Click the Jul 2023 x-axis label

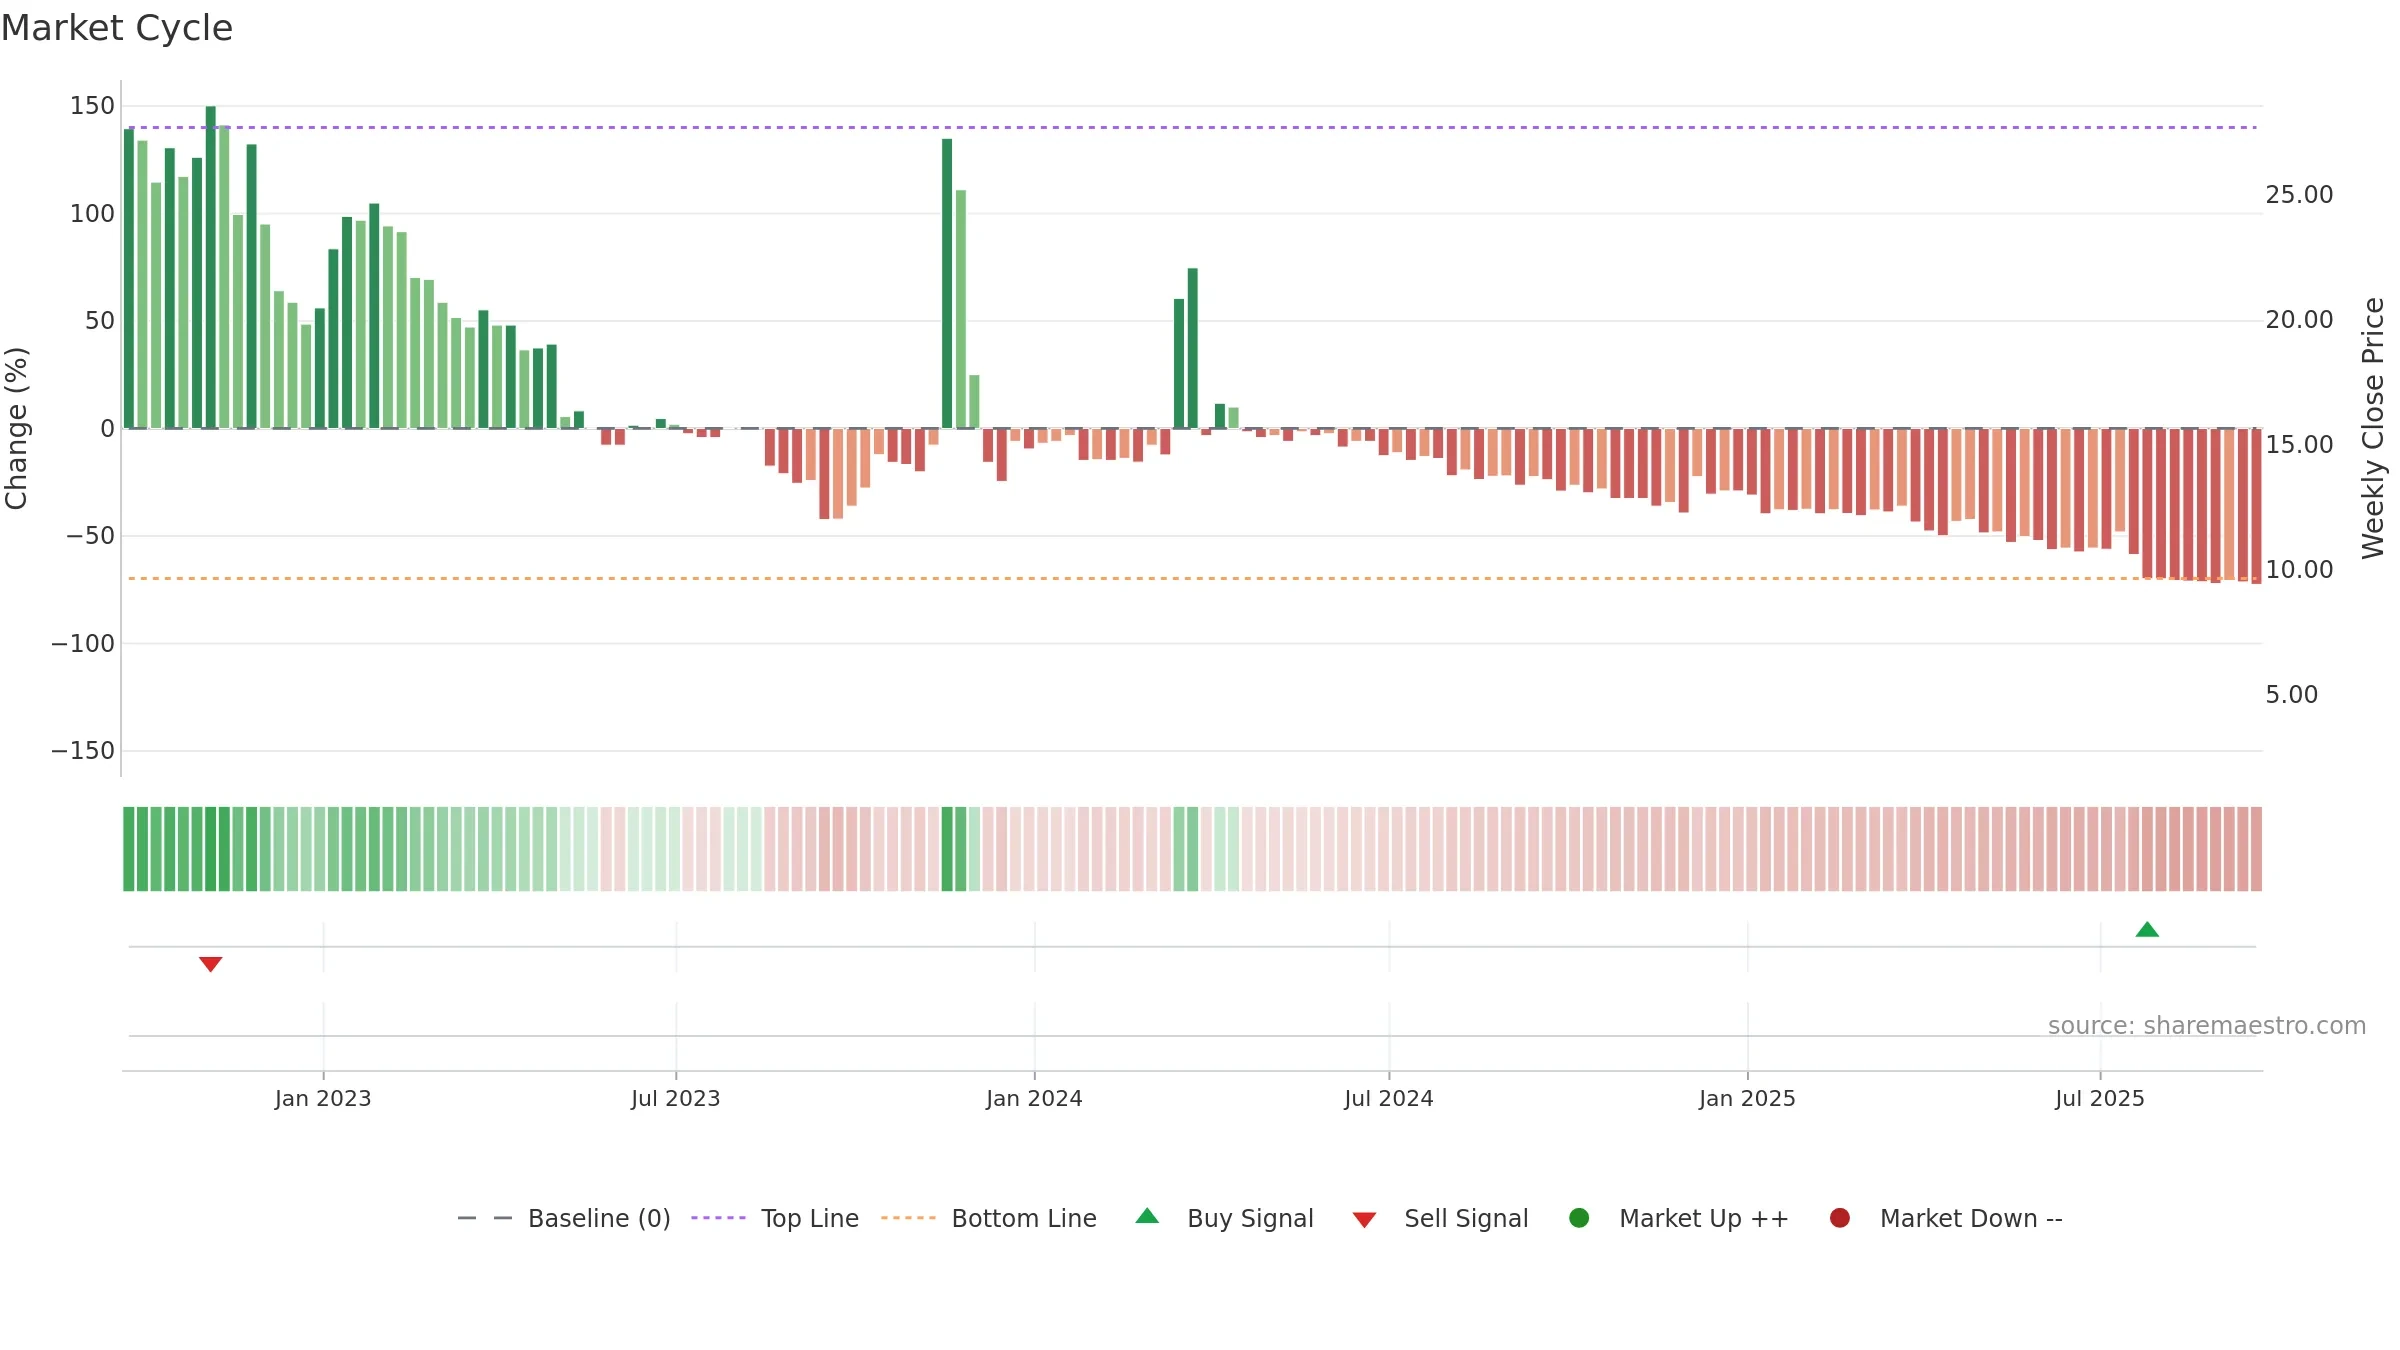pos(676,1099)
